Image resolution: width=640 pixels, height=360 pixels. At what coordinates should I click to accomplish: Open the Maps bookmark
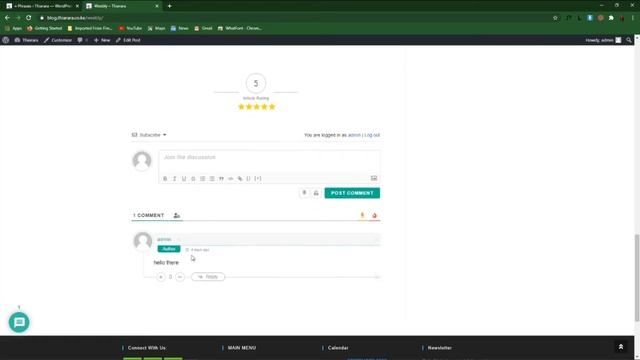coord(157,28)
